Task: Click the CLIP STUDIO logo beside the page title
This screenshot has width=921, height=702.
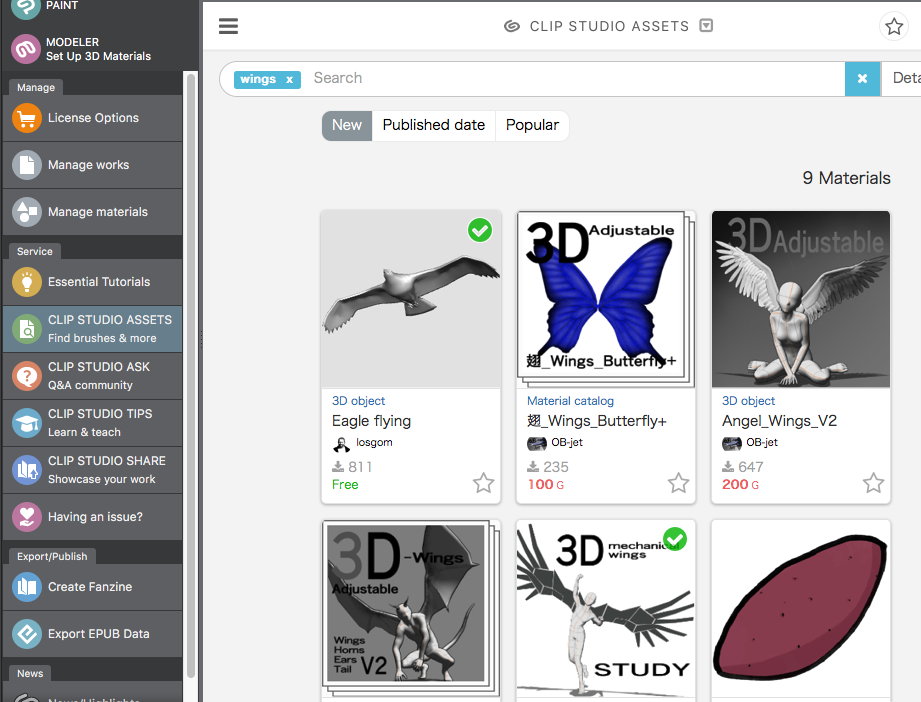Action: pos(512,26)
